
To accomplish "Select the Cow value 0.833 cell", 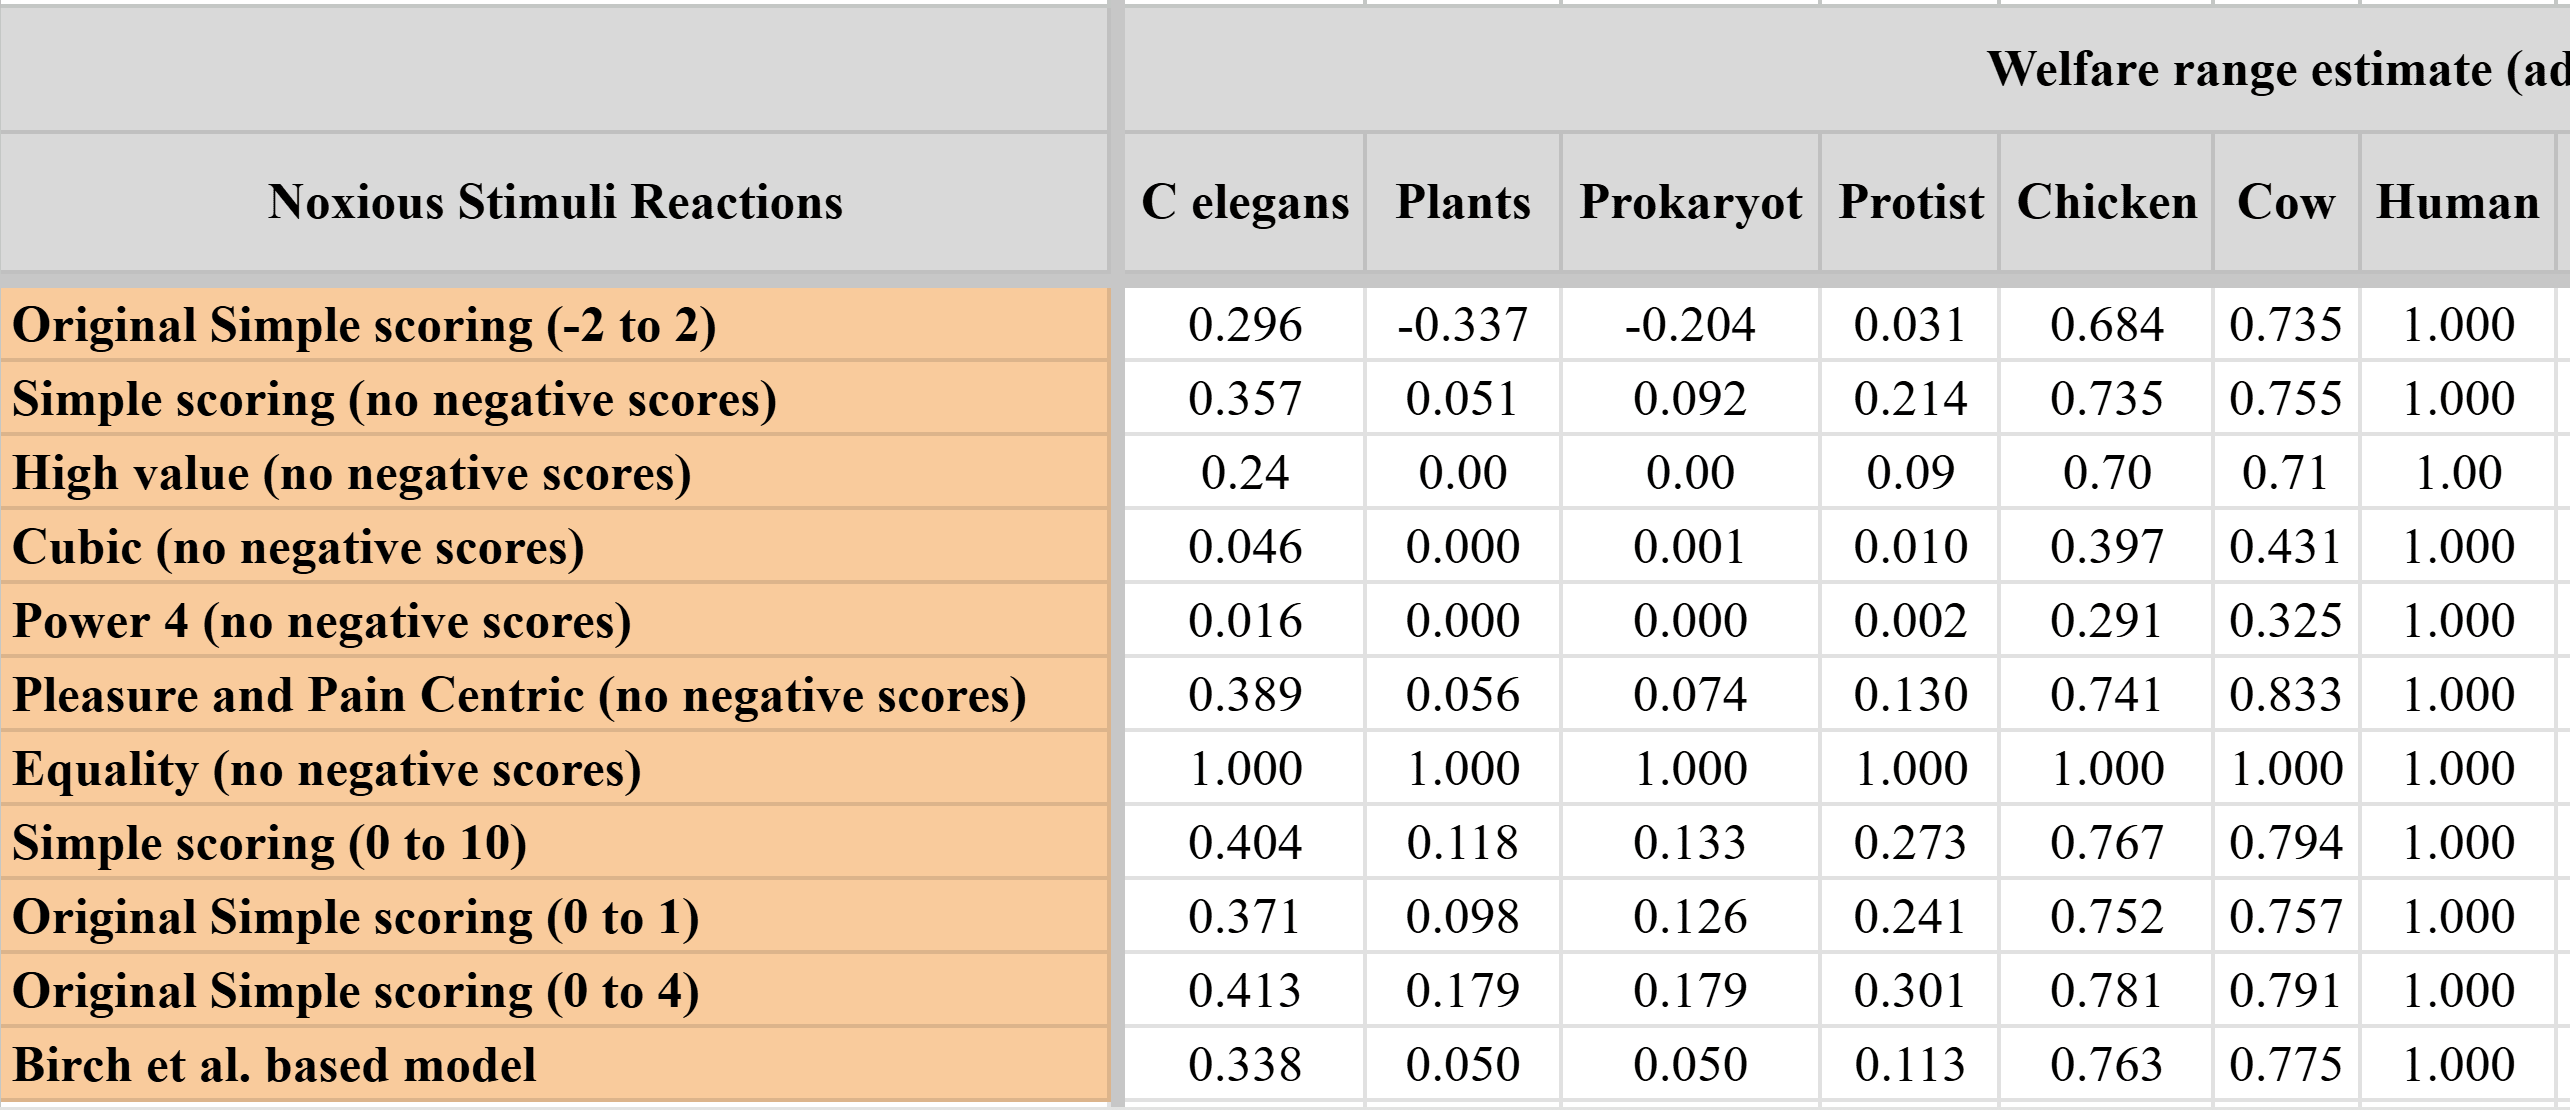I will (x=2286, y=695).
